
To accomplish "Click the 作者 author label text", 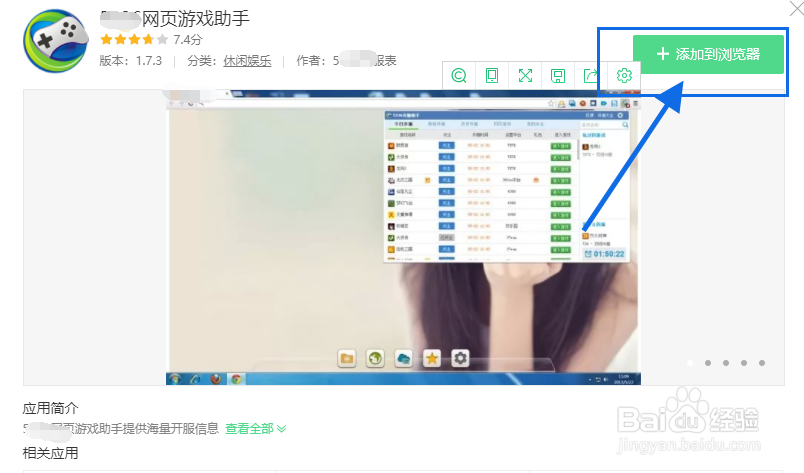I will click(x=311, y=61).
